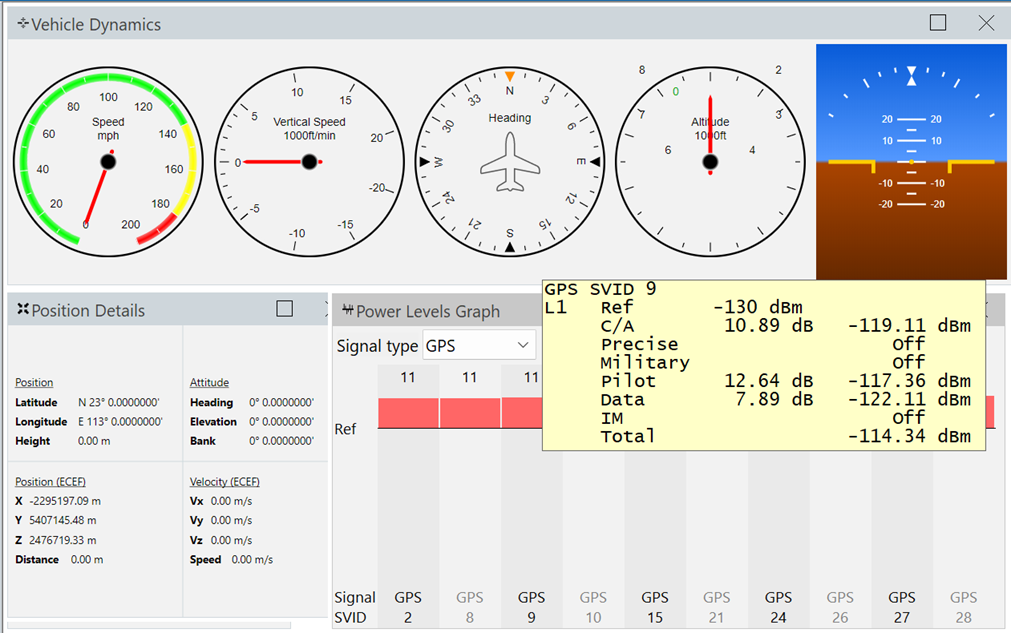Viewport: 1011px width, 633px height.
Task: Select GPS SVID 27 column label
Action: (902, 607)
